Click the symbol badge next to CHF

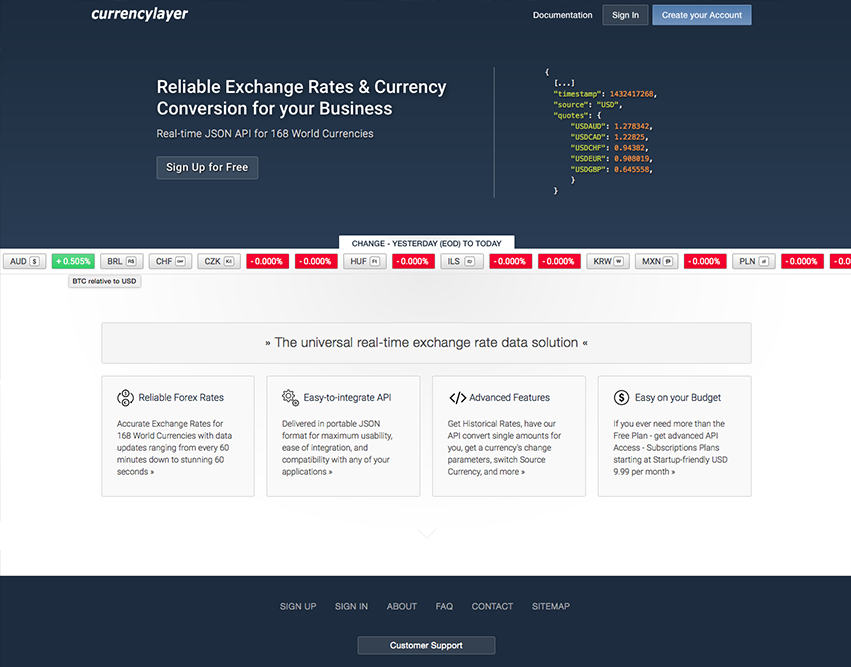point(180,262)
